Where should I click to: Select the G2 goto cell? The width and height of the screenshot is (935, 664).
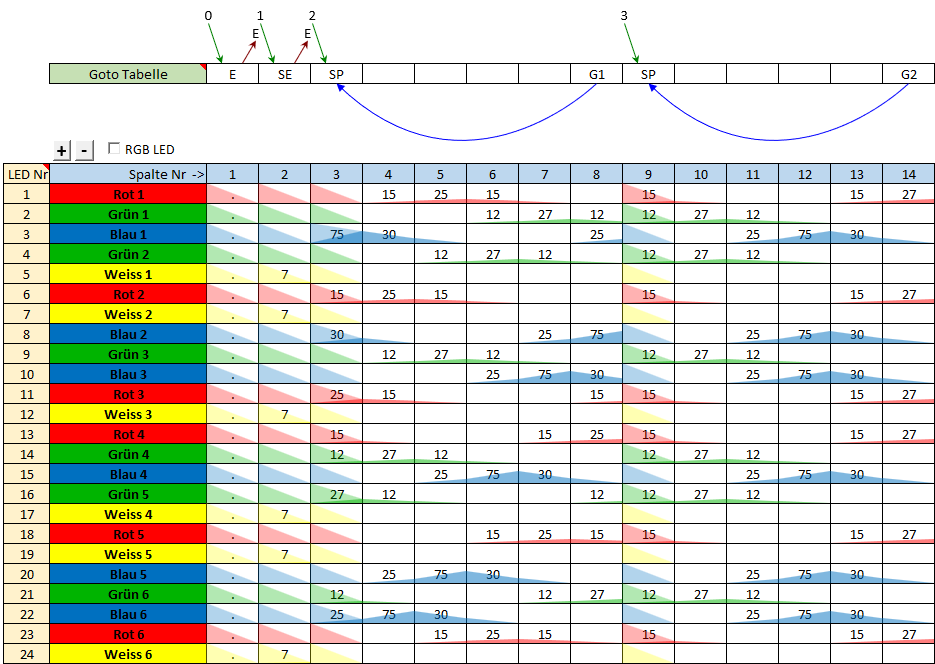pos(908,74)
